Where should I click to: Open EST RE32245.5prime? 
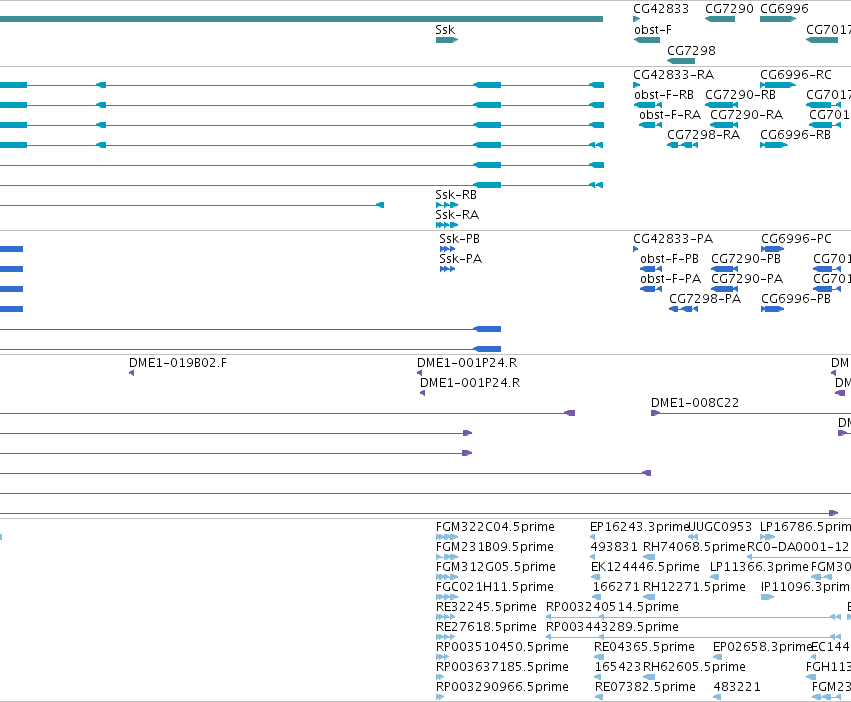486,607
